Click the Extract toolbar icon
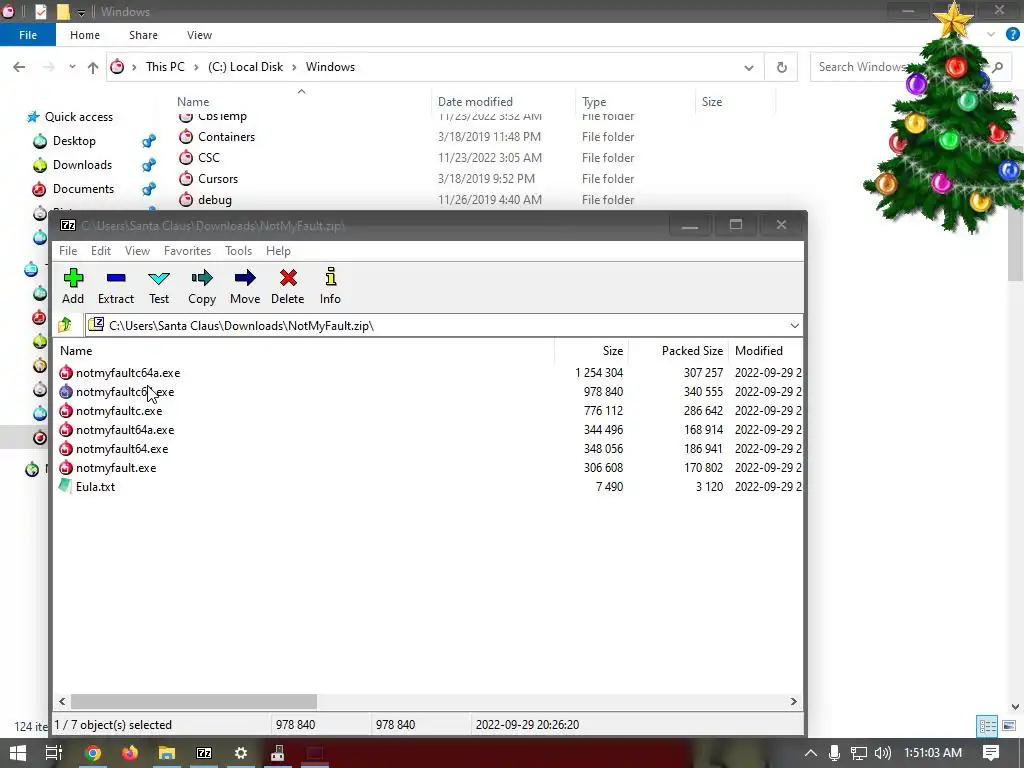The width and height of the screenshot is (1024, 768). coord(116,286)
